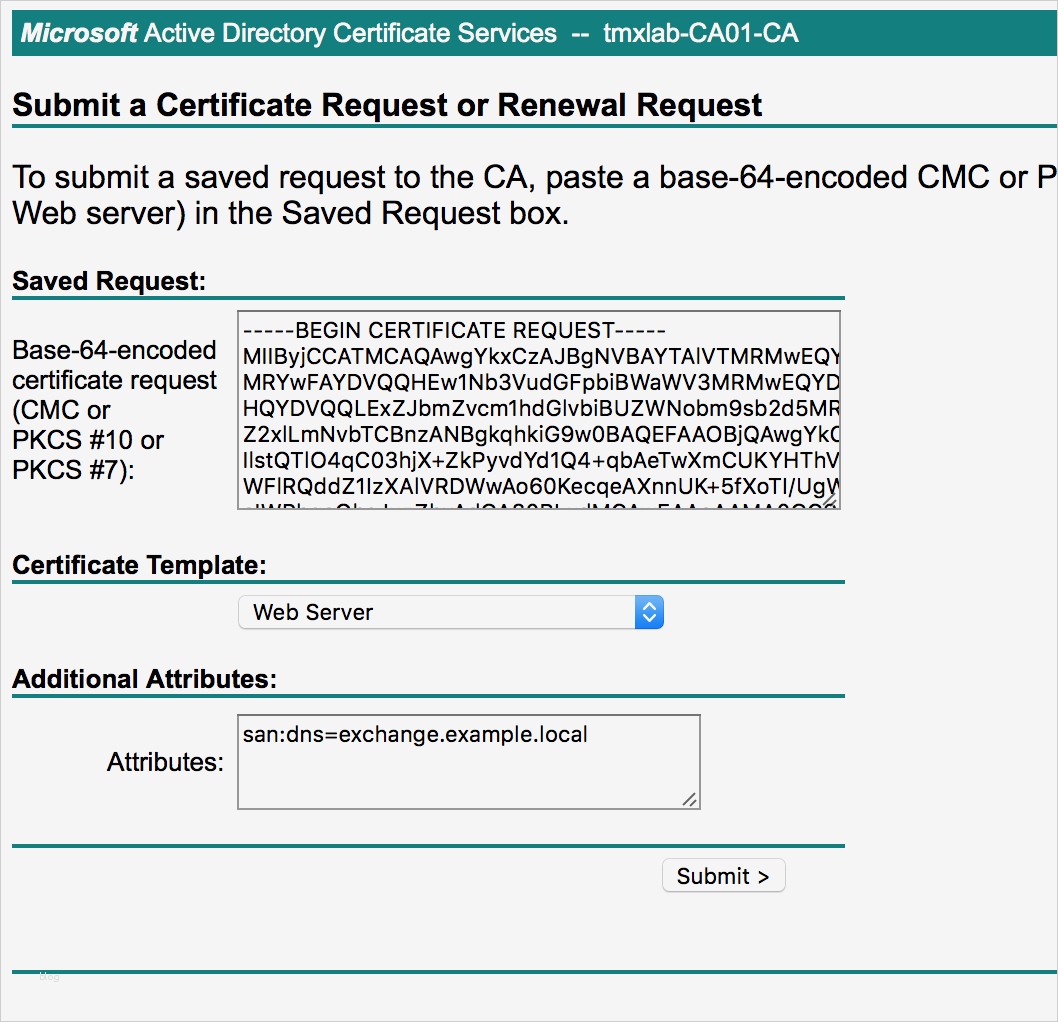Image resolution: width=1058 pixels, height=1022 pixels.
Task: Click the Submit > button
Action: (723, 876)
